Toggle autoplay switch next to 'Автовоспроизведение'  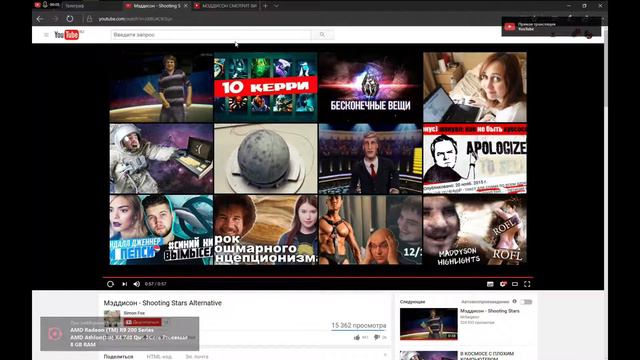pyautogui.click(x=526, y=302)
